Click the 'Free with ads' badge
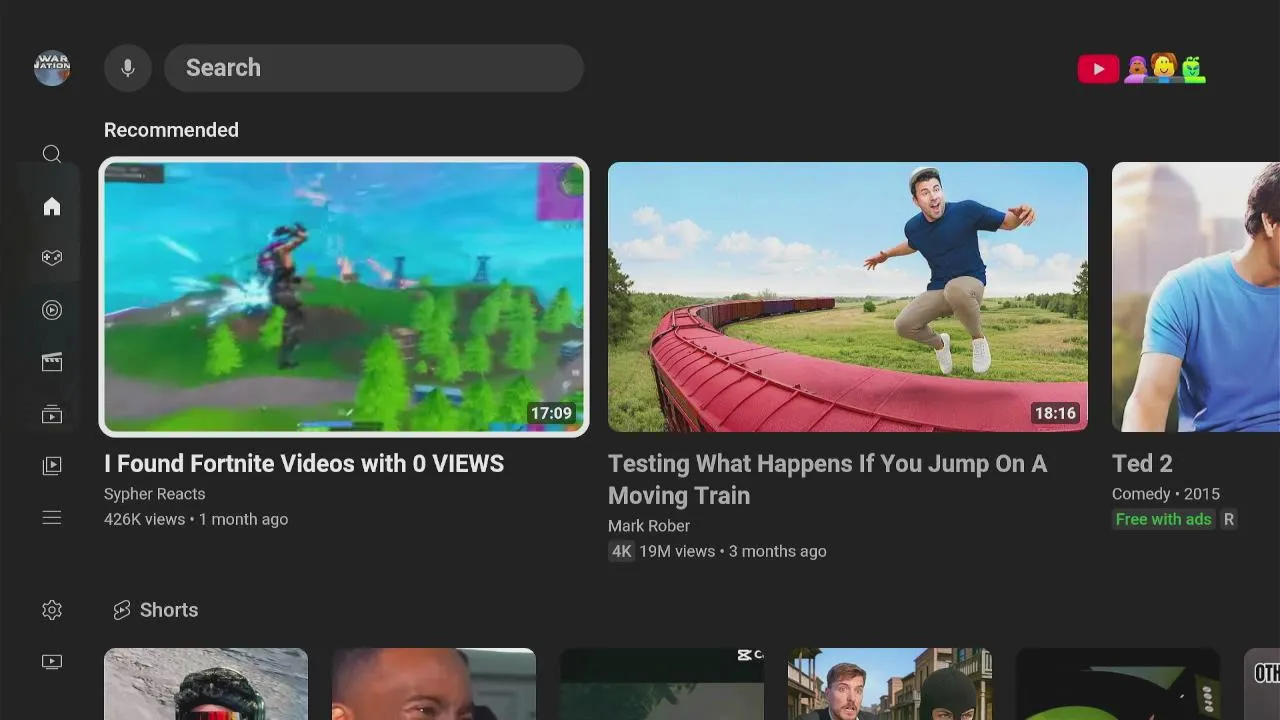 click(x=1163, y=519)
